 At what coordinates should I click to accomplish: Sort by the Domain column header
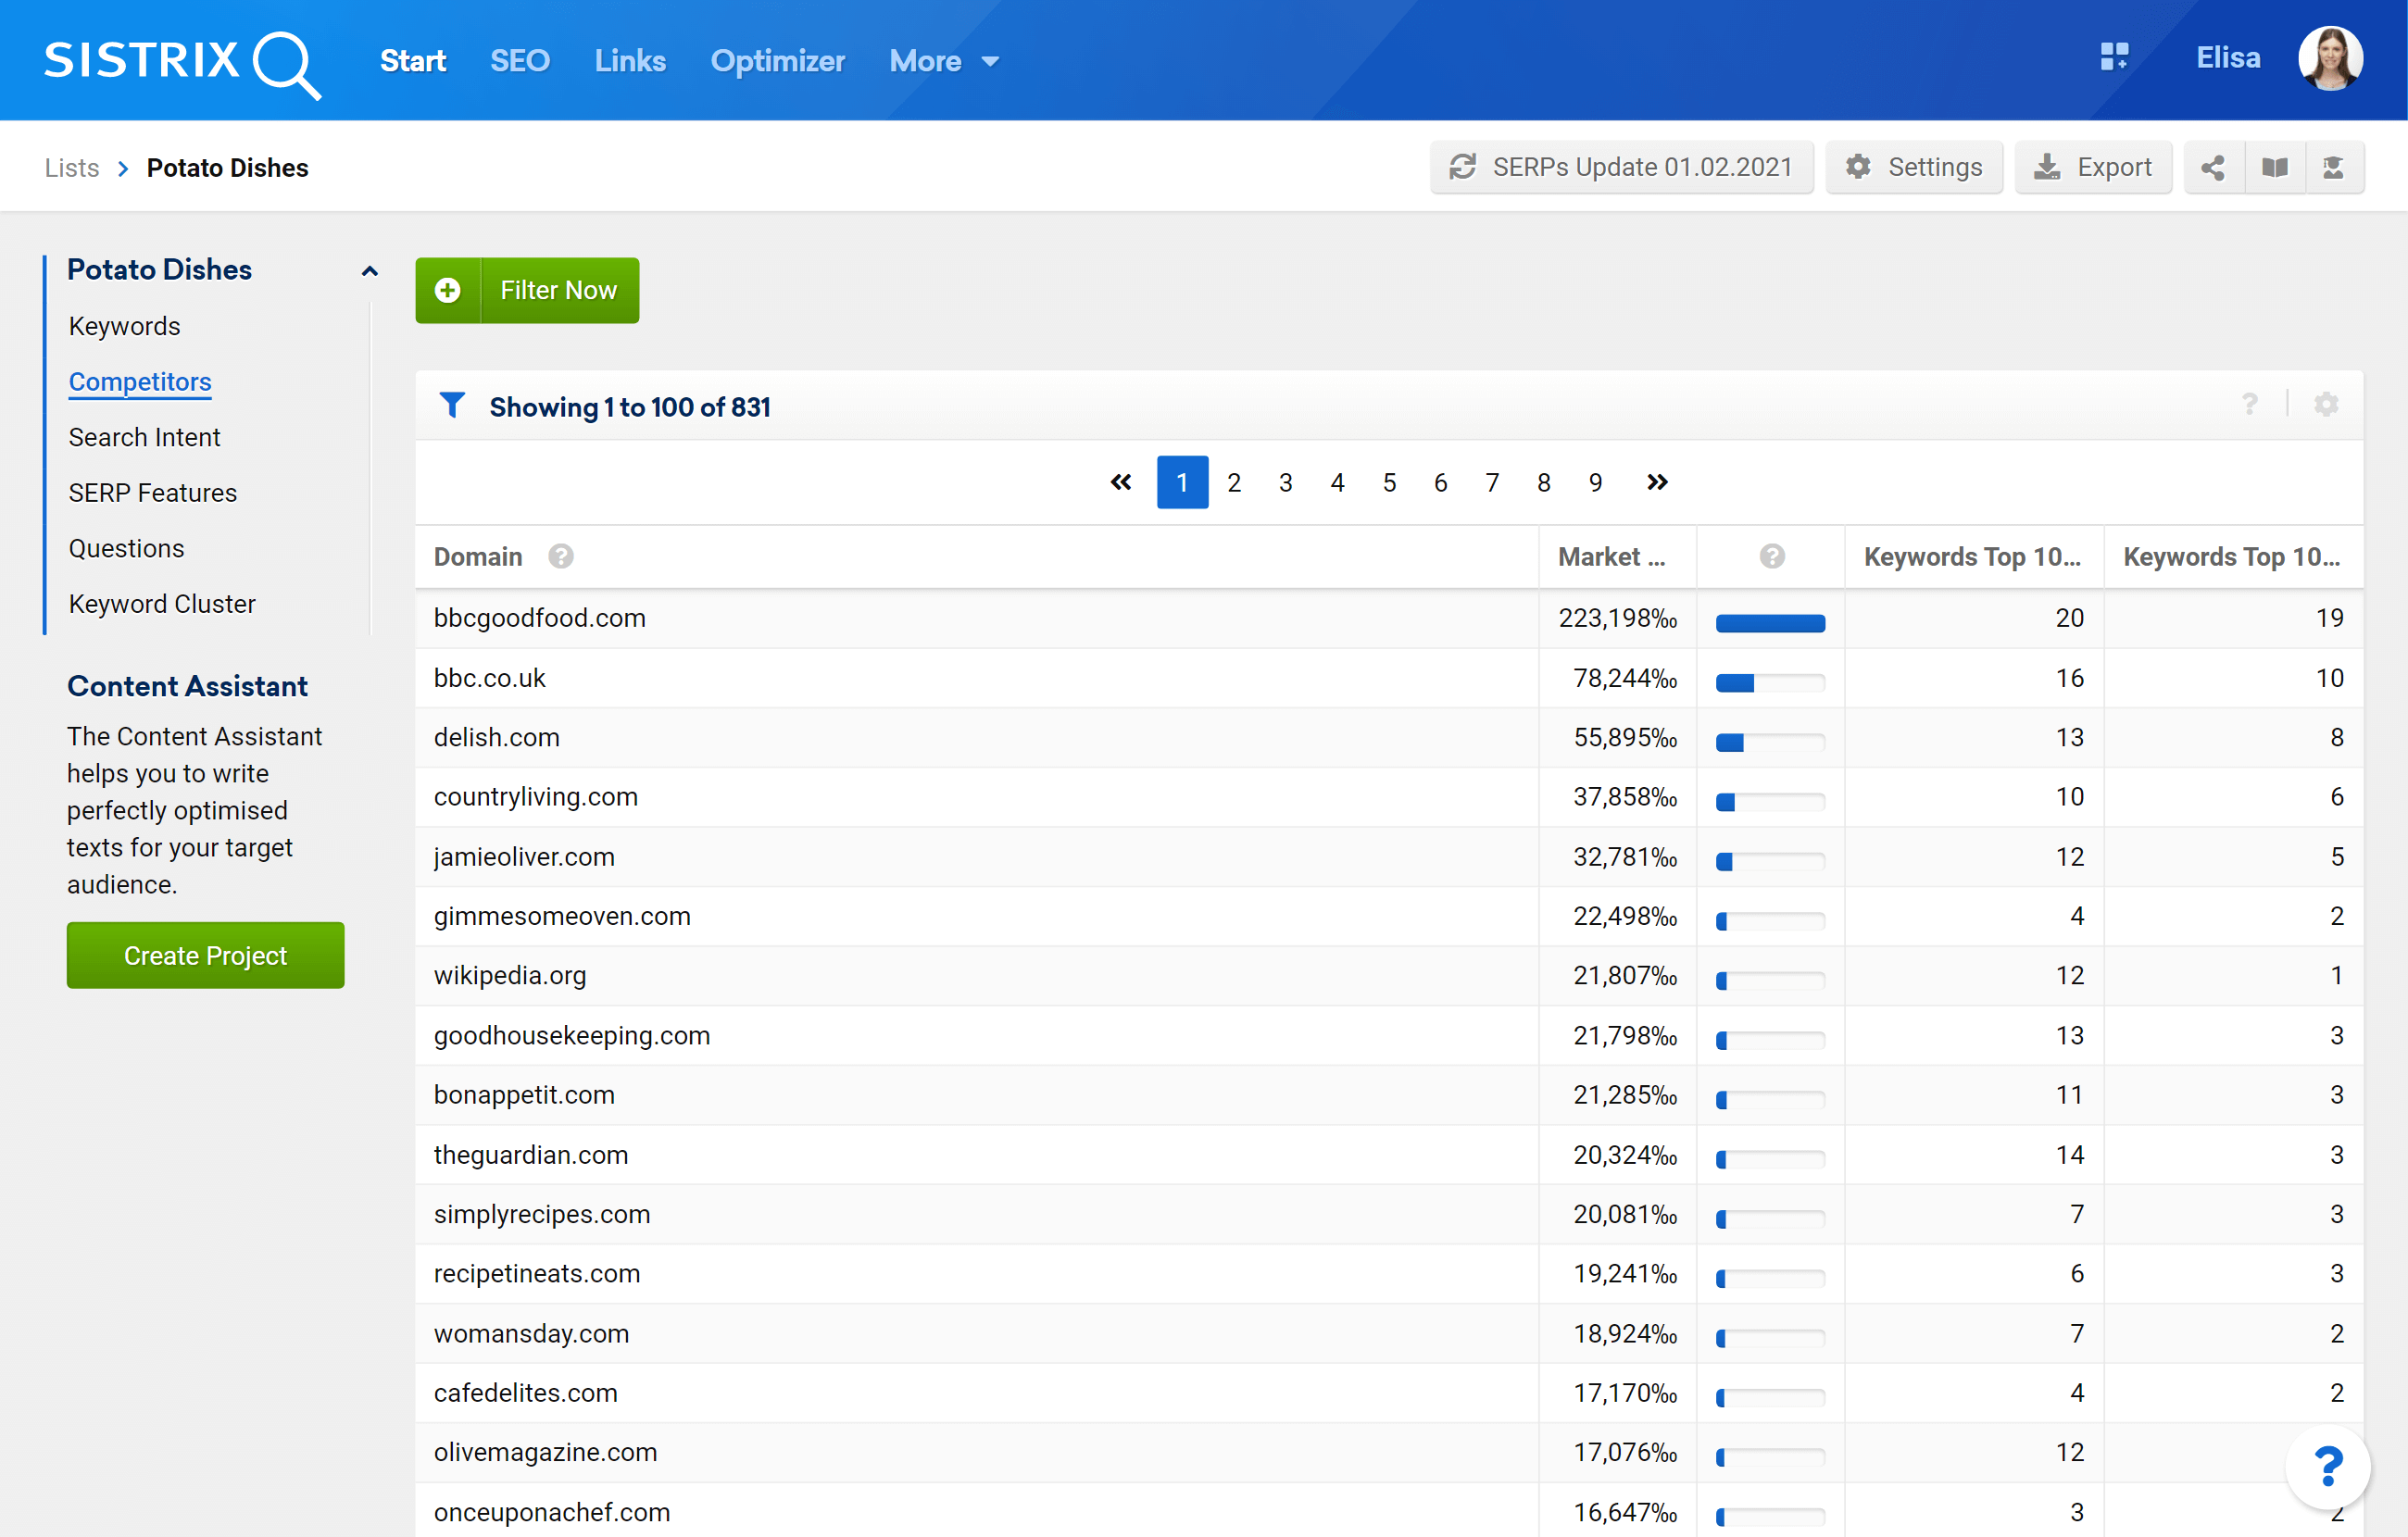click(x=478, y=557)
